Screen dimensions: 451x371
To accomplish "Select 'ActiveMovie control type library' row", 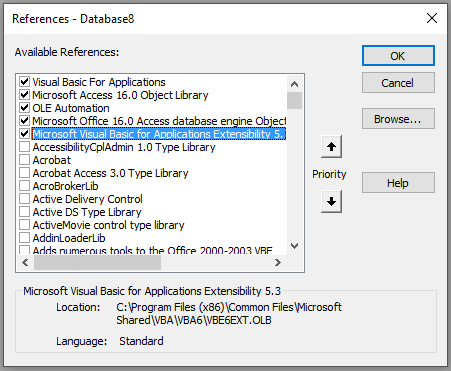I will pos(108,225).
